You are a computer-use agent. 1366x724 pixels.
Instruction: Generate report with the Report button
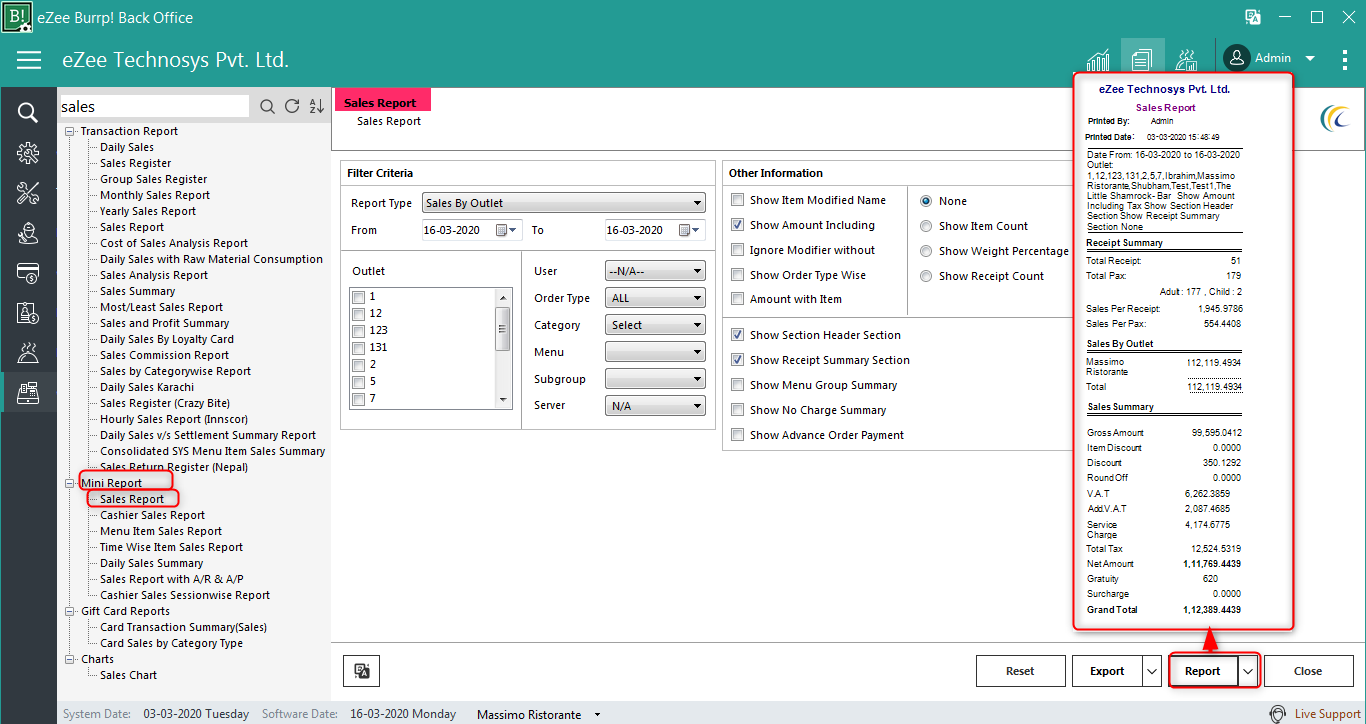1203,671
